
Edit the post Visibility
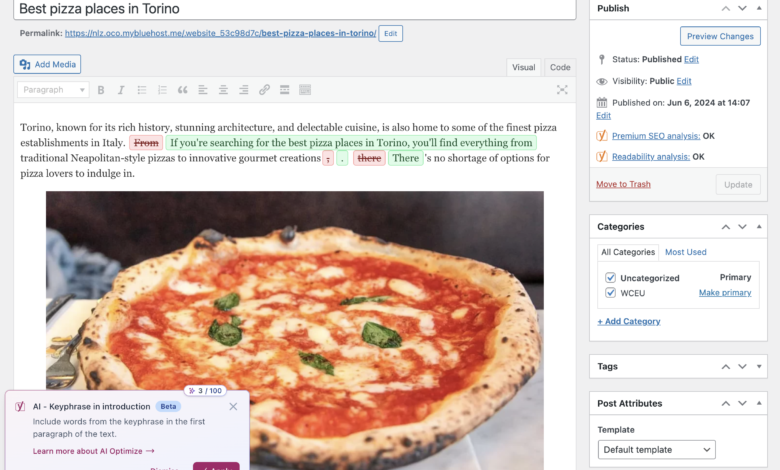(x=683, y=81)
